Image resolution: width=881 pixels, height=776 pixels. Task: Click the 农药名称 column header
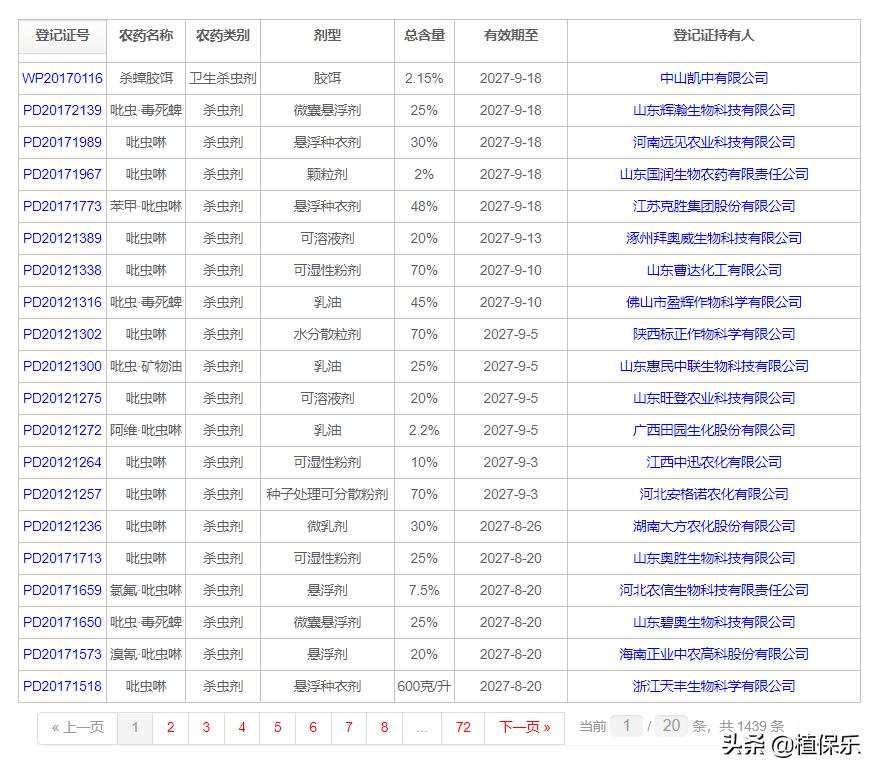coord(146,33)
